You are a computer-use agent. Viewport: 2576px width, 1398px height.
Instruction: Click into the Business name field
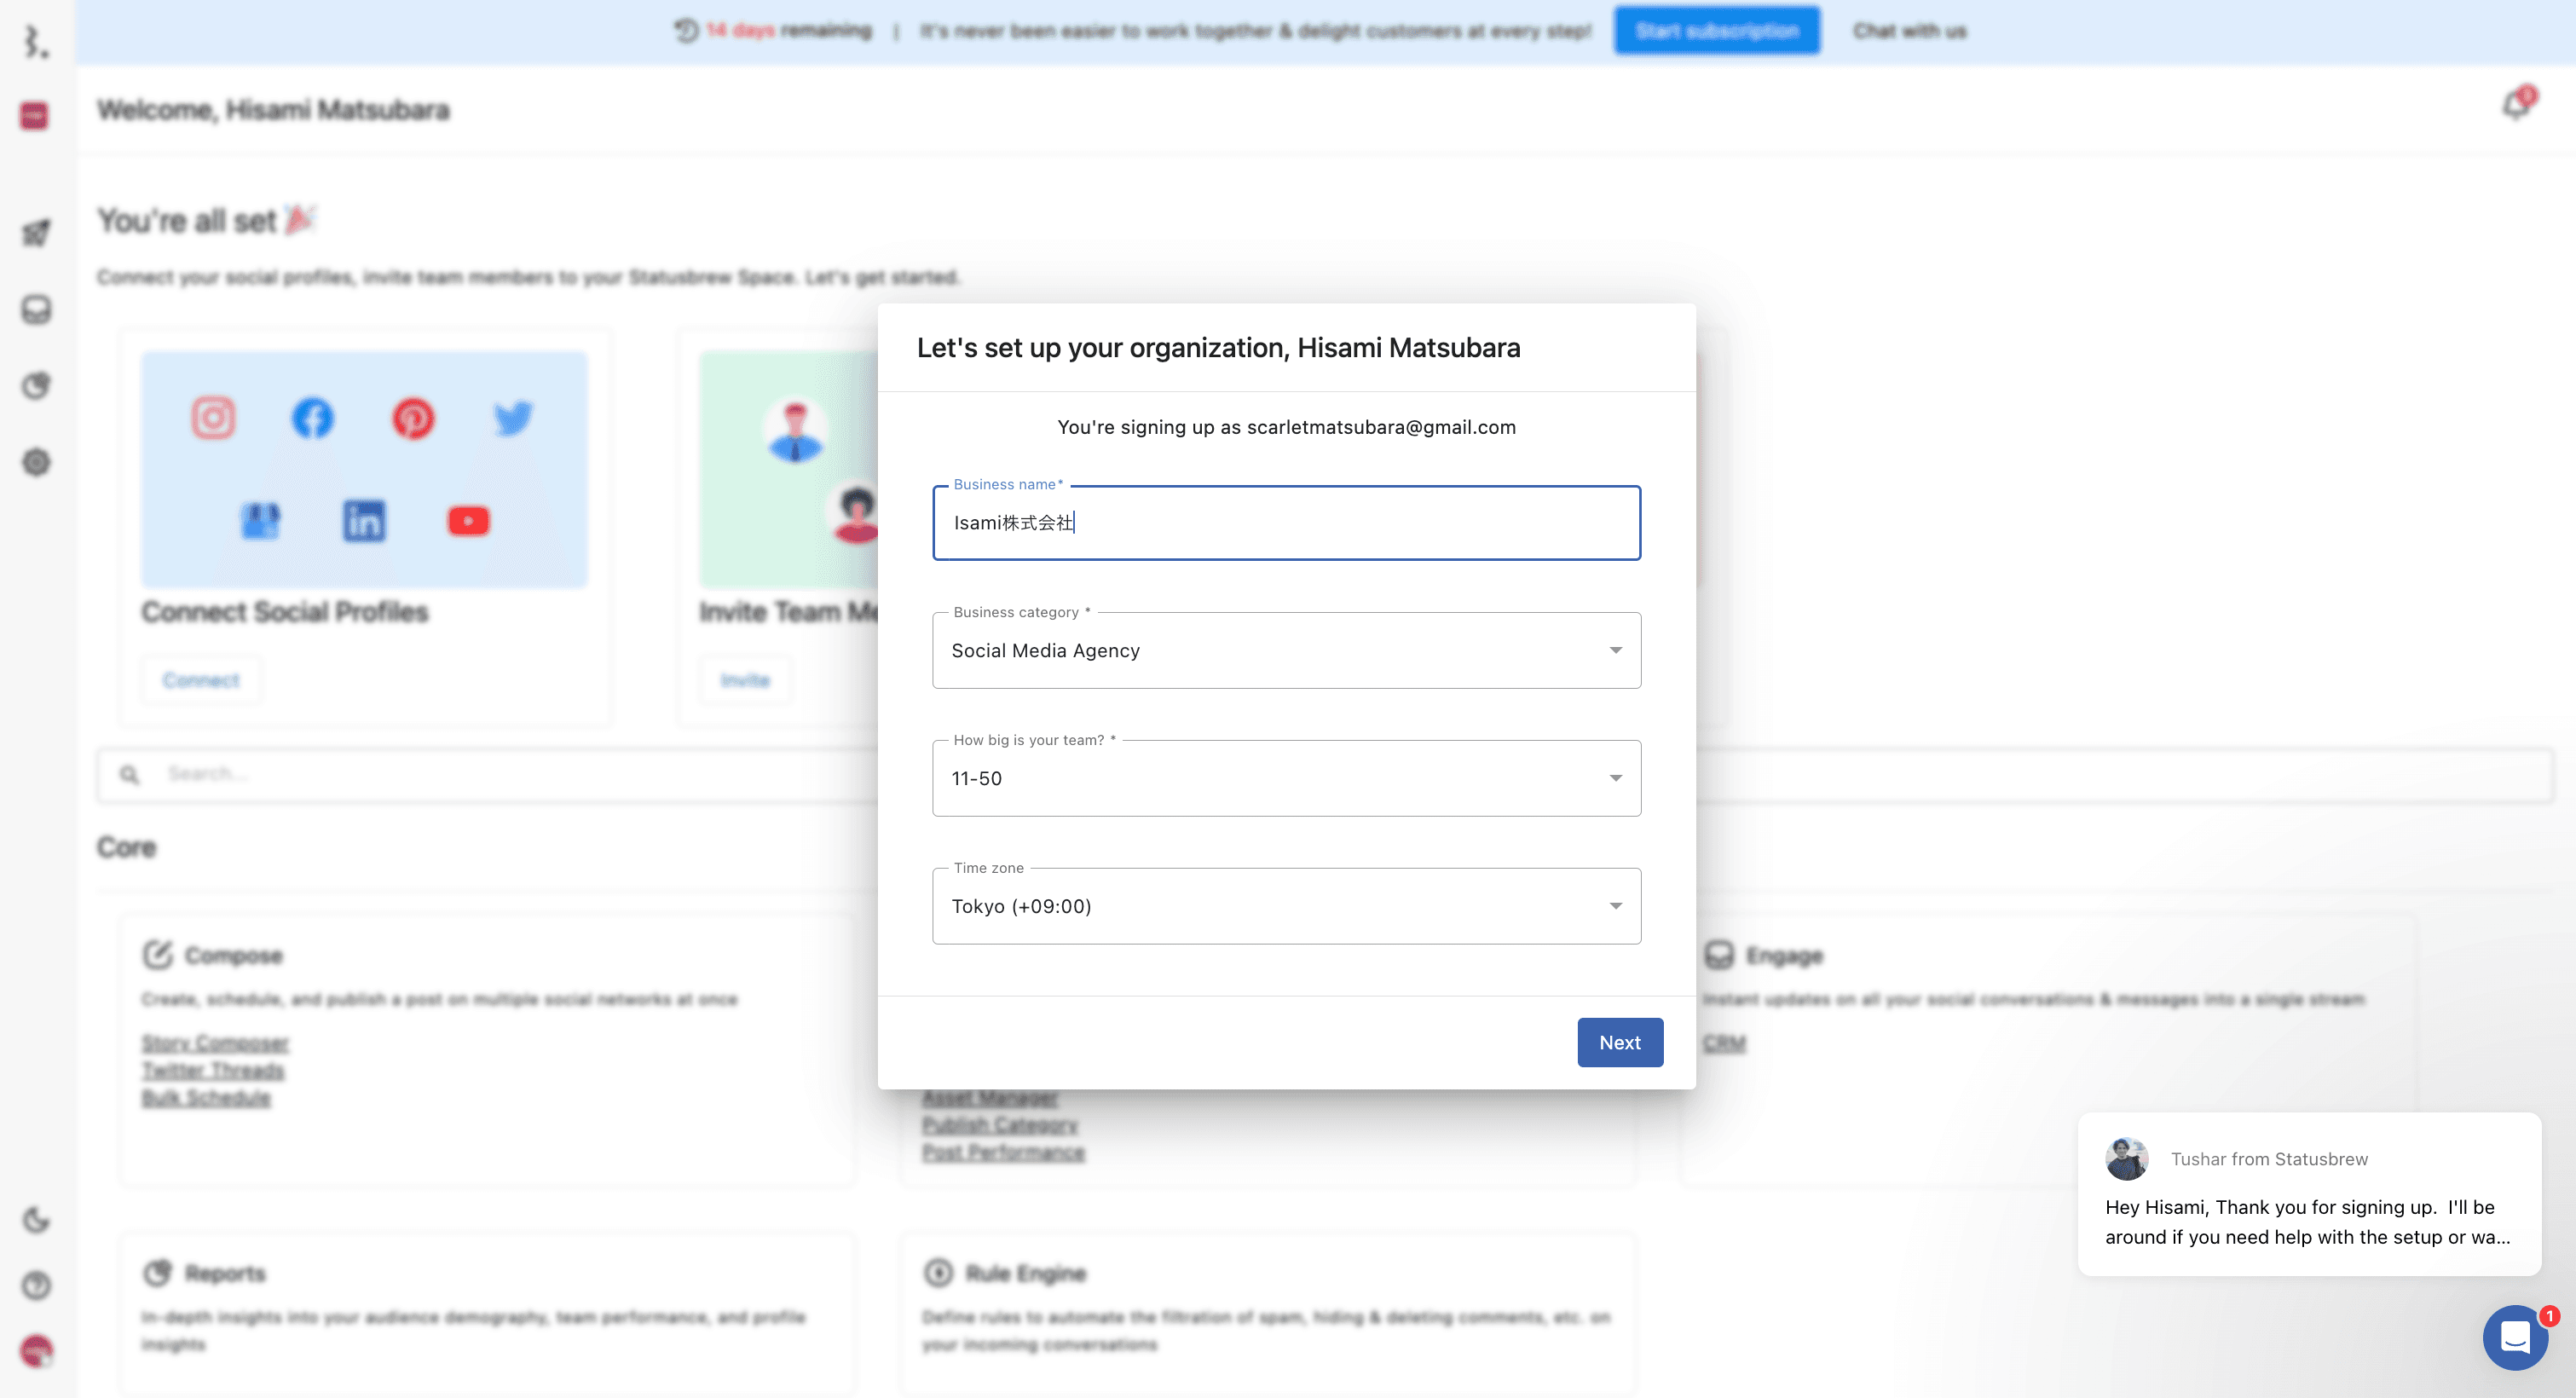click(1286, 523)
